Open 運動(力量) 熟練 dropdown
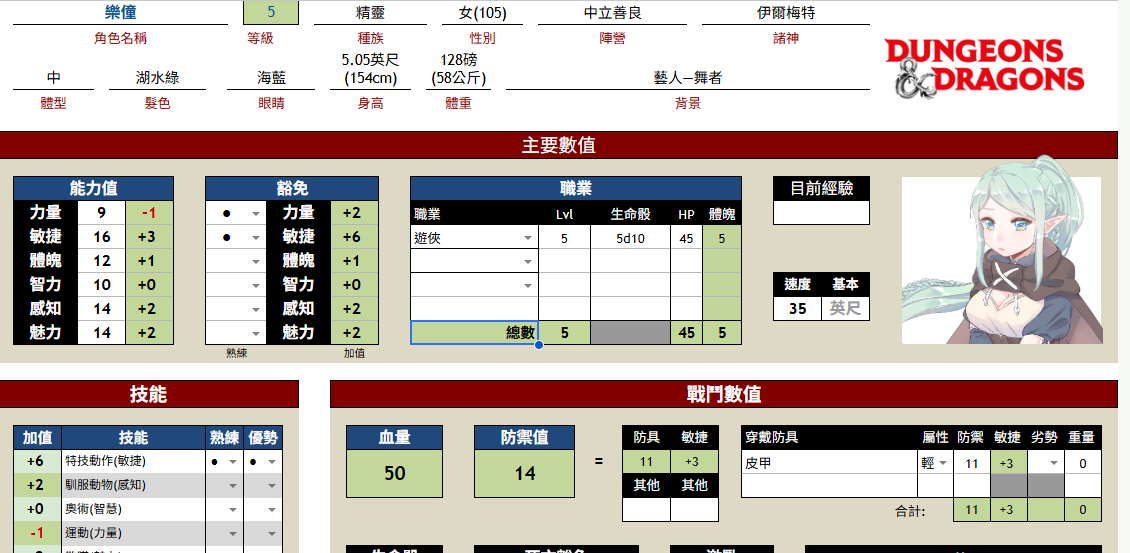Viewport: 1130px width, 553px height. [x=232, y=534]
